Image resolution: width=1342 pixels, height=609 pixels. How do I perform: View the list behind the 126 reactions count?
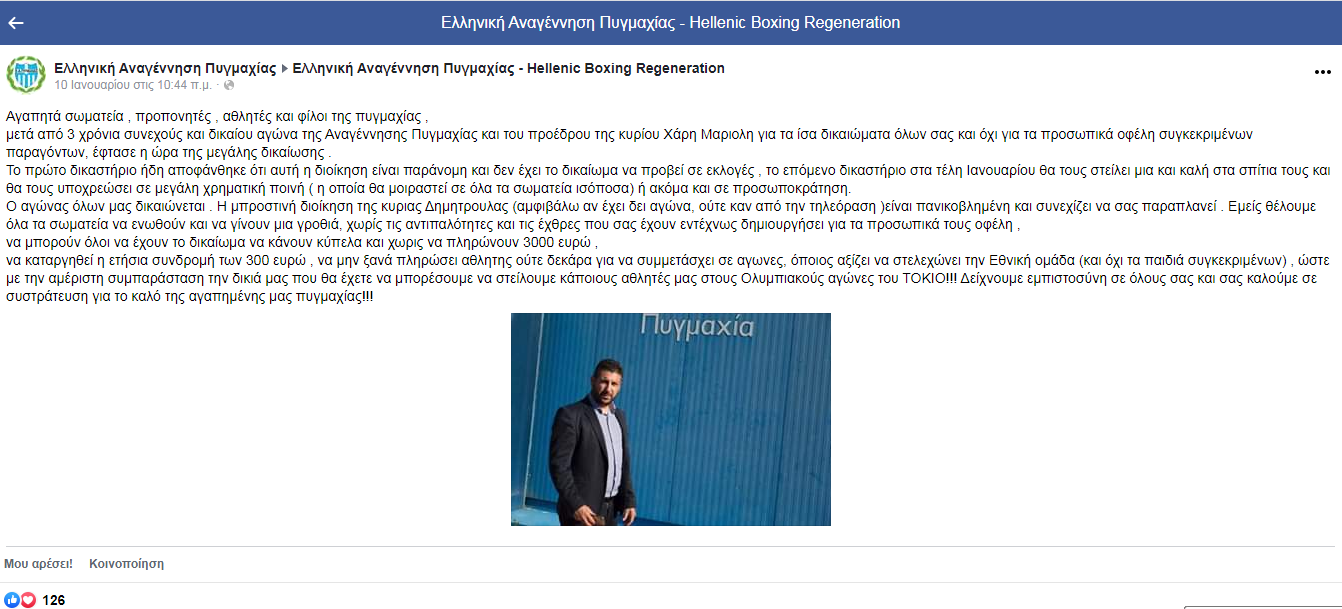(x=54, y=600)
